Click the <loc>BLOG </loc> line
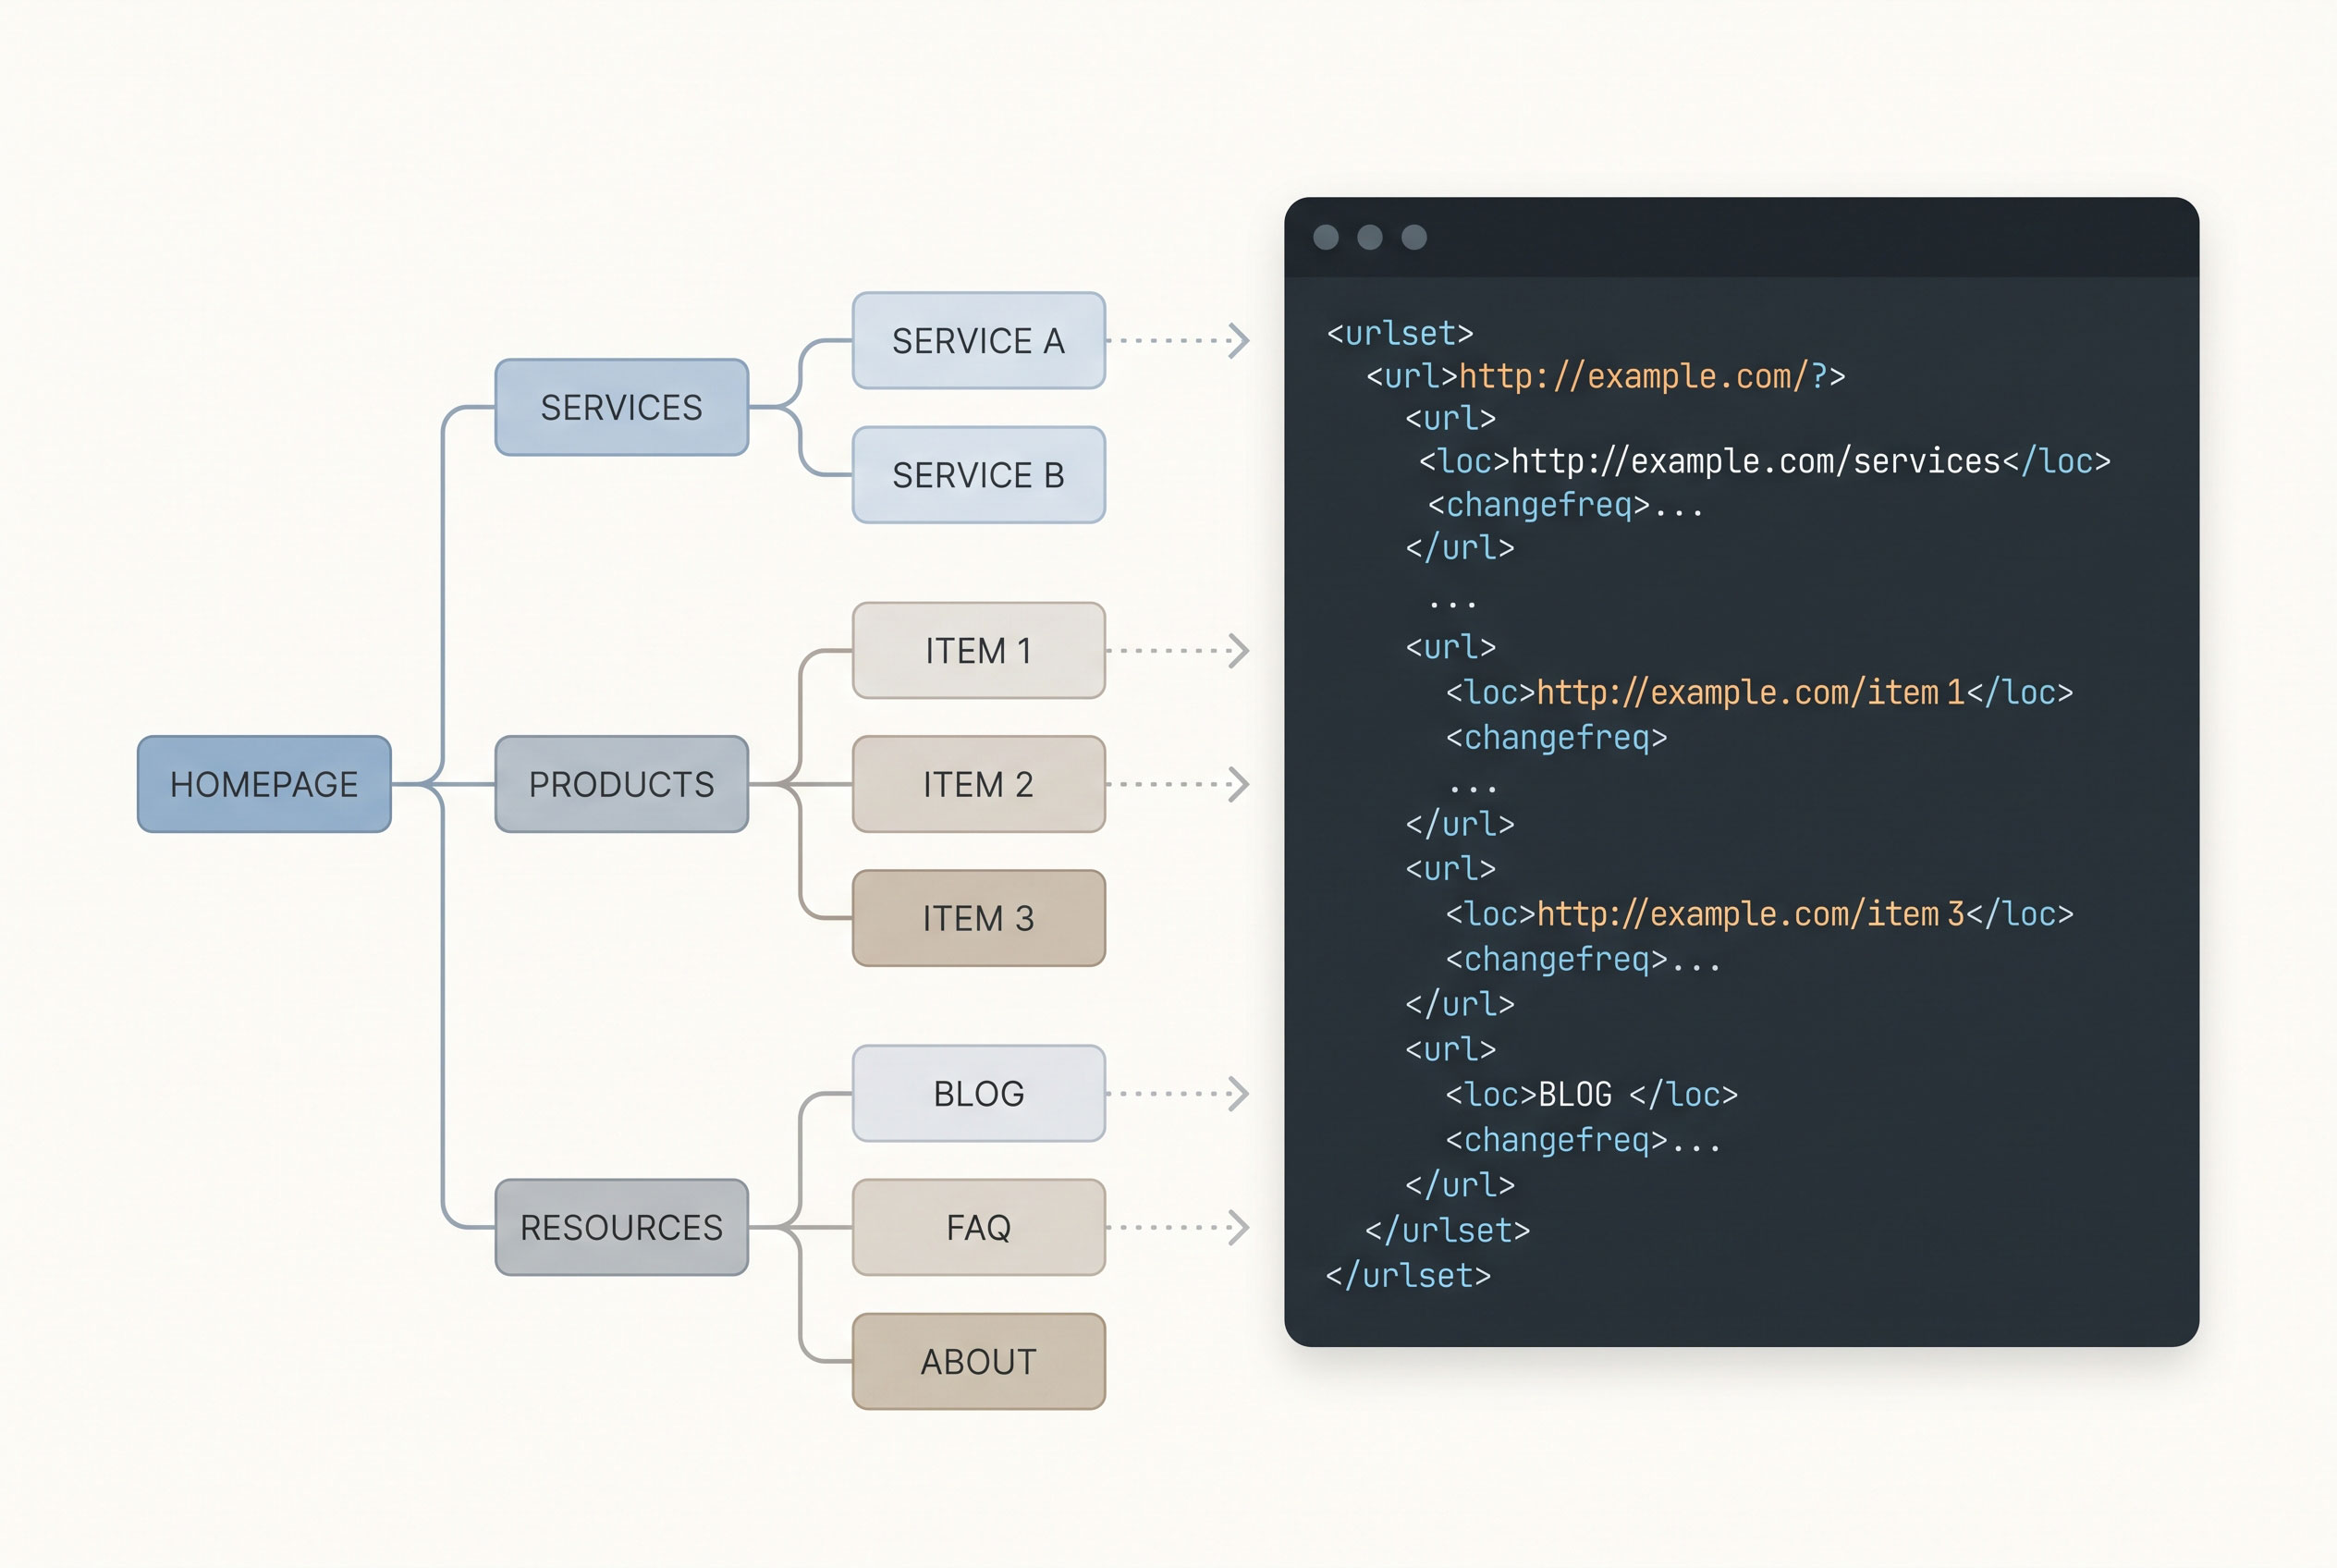 point(1591,1094)
